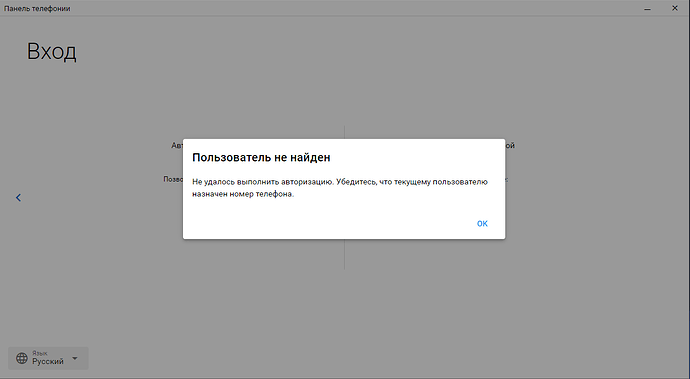This screenshot has width=690, height=379.
Task: Click the vertical divider below the dialog
Action: [344, 254]
